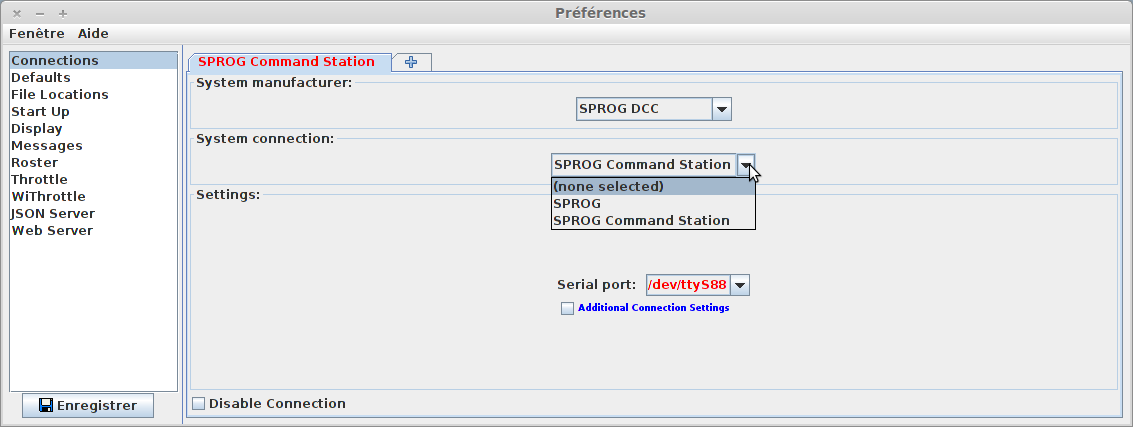Add a new connection with plus tab
The width and height of the screenshot is (1133, 427).
[x=411, y=62]
